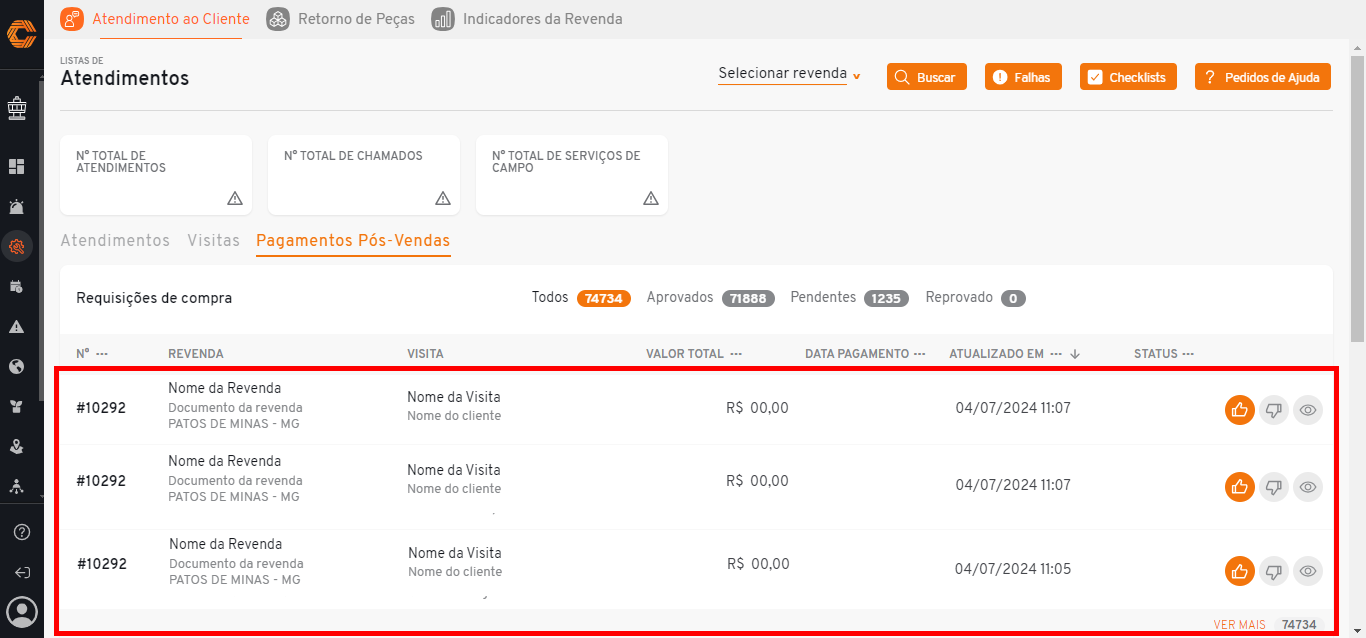Filter by Reprovado requests
Viewport: 1366px width, 638px height.
pyautogui.click(x=976, y=298)
